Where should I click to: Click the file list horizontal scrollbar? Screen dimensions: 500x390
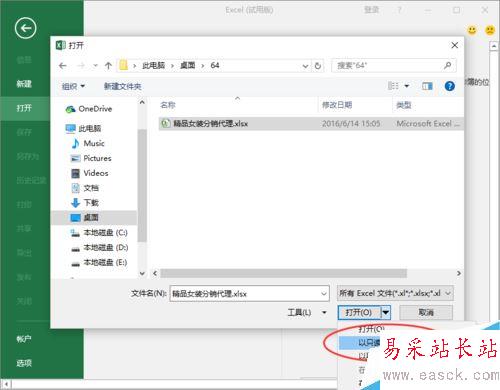[x=284, y=273]
